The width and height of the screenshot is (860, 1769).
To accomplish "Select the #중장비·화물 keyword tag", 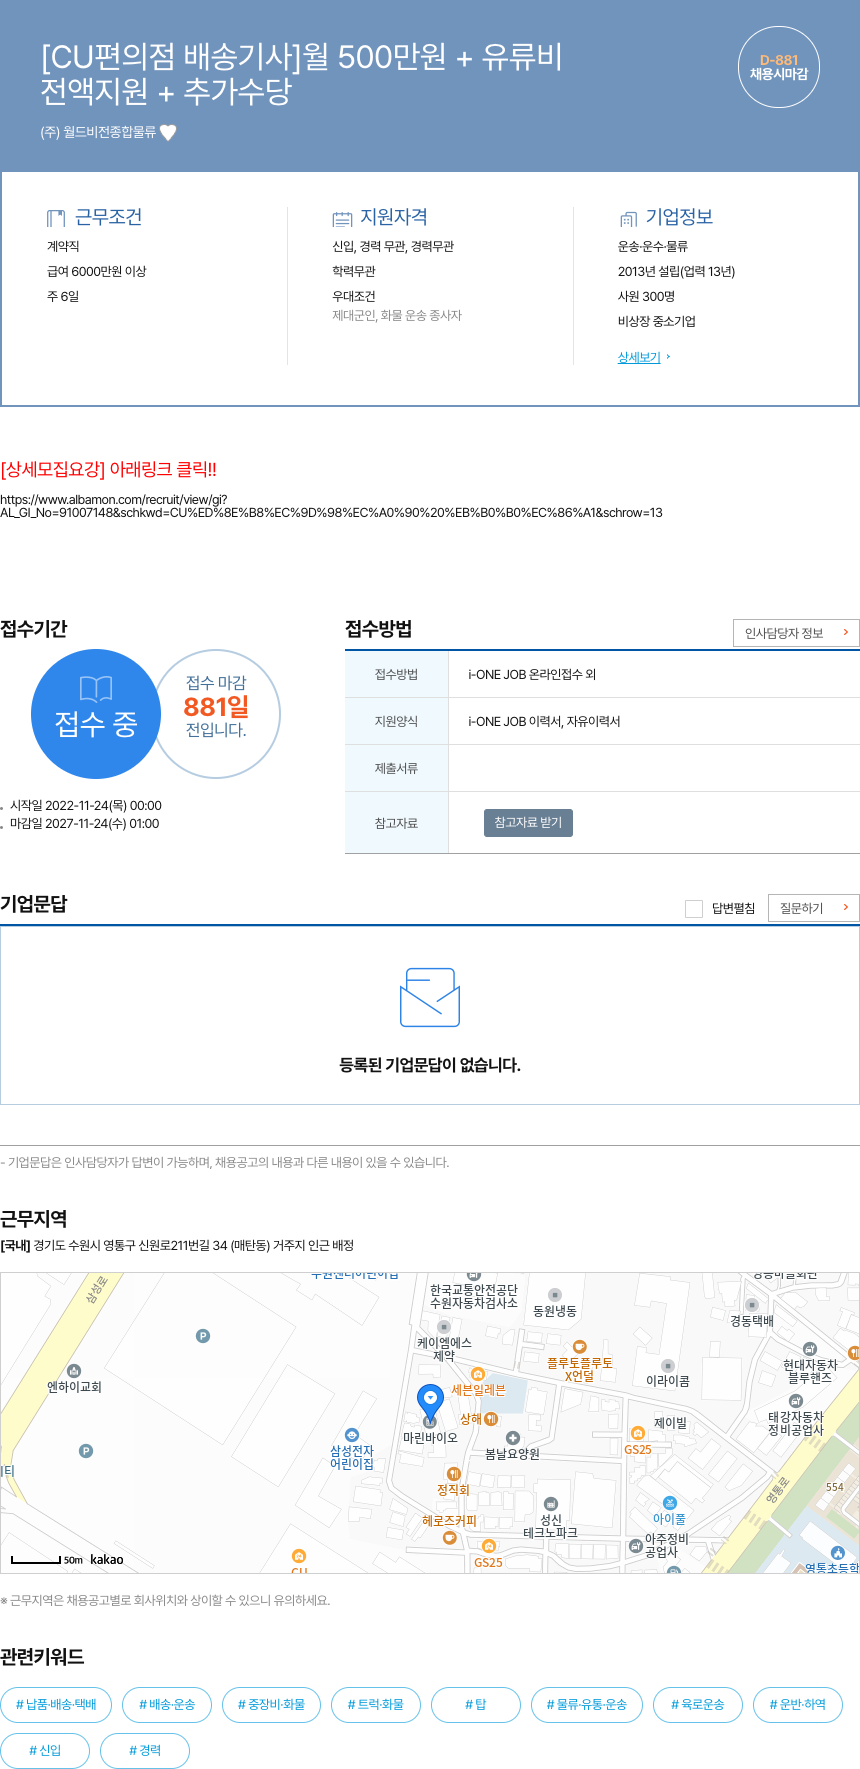I will click(x=271, y=1705).
